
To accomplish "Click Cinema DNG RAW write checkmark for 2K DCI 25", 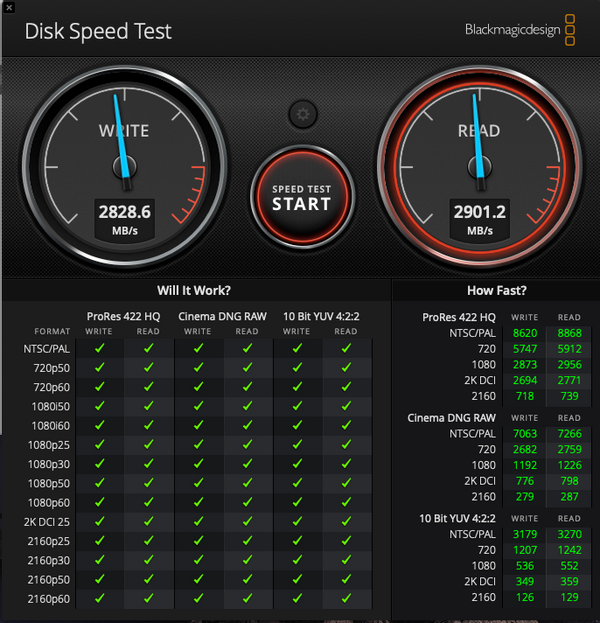I will tap(198, 521).
